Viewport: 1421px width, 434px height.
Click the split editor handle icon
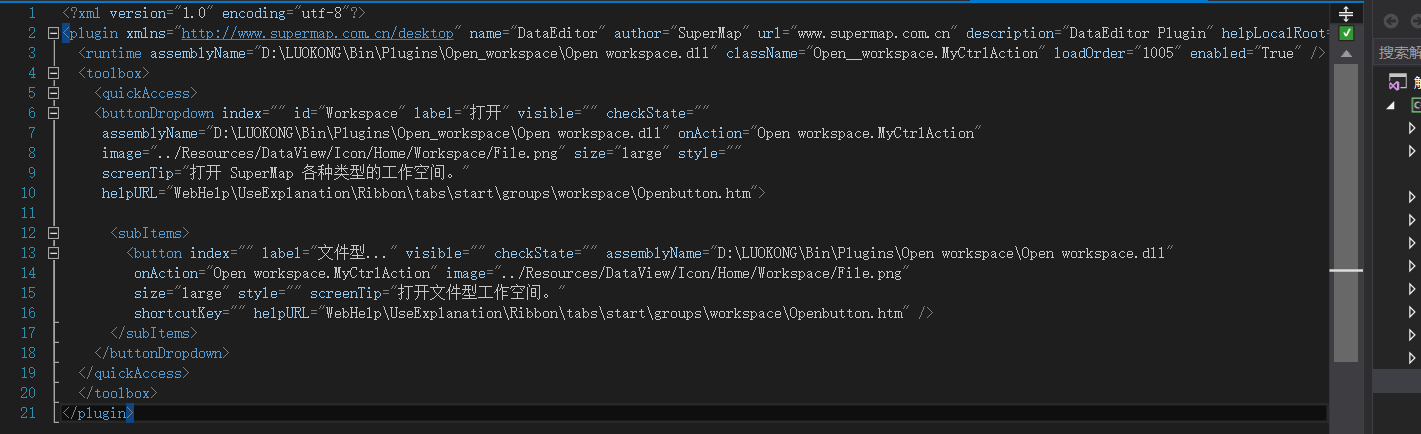[x=1345, y=13]
